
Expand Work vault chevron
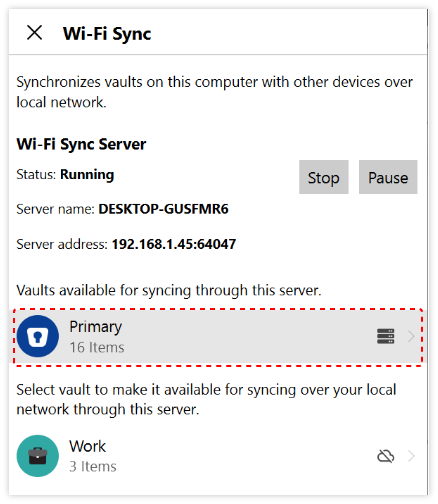coord(411,456)
